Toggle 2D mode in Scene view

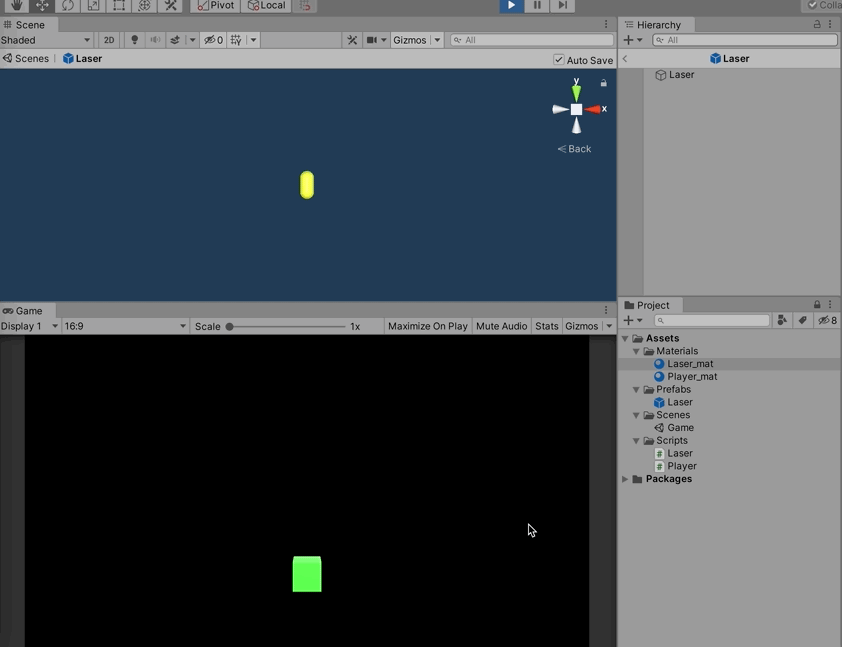pyautogui.click(x=110, y=39)
